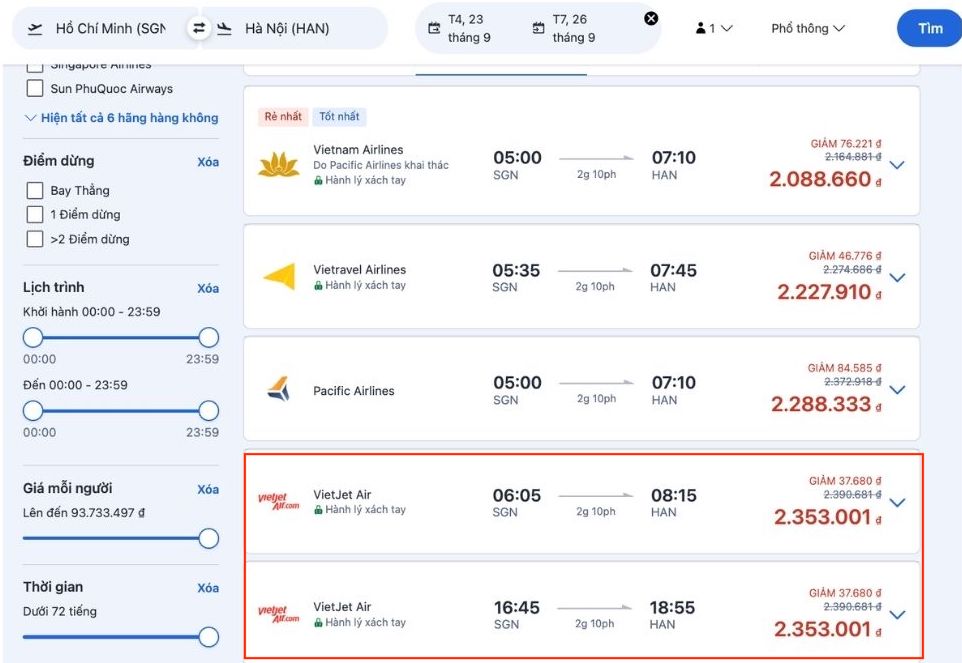Open the Phổ thông cabin class dropdown
The height and width of the screenshot is (663, 962).
tap(808, 28)
